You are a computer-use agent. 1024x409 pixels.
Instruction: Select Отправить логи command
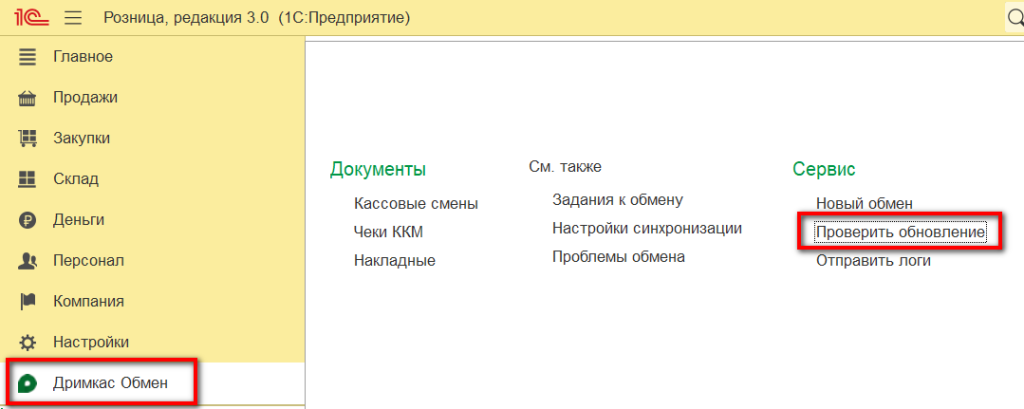point(873,261)
